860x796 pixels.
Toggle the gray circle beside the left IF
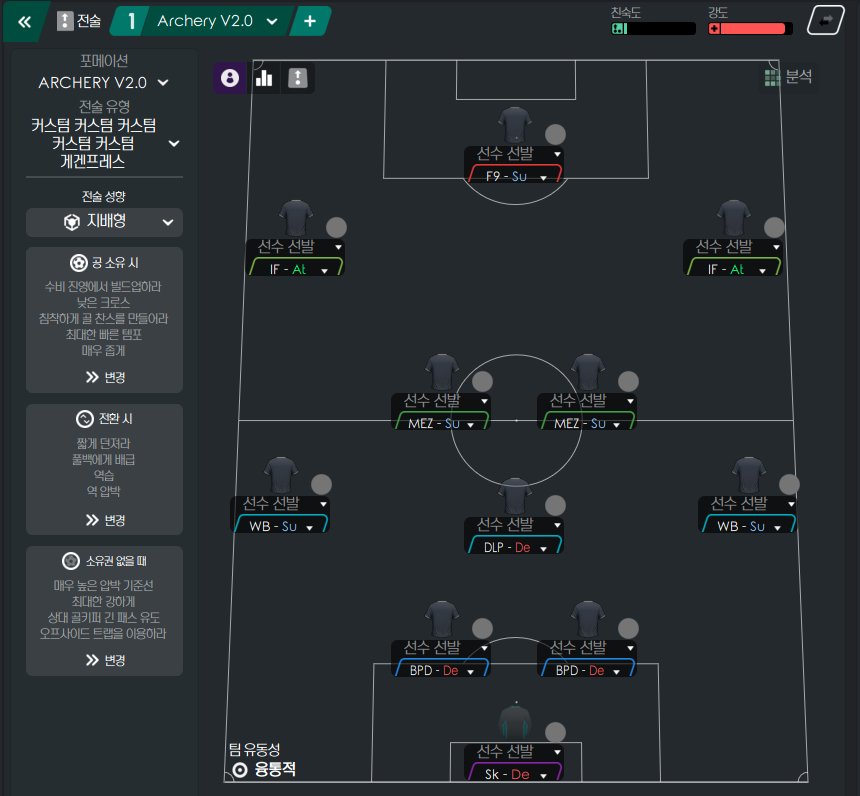tap(336, 227)
